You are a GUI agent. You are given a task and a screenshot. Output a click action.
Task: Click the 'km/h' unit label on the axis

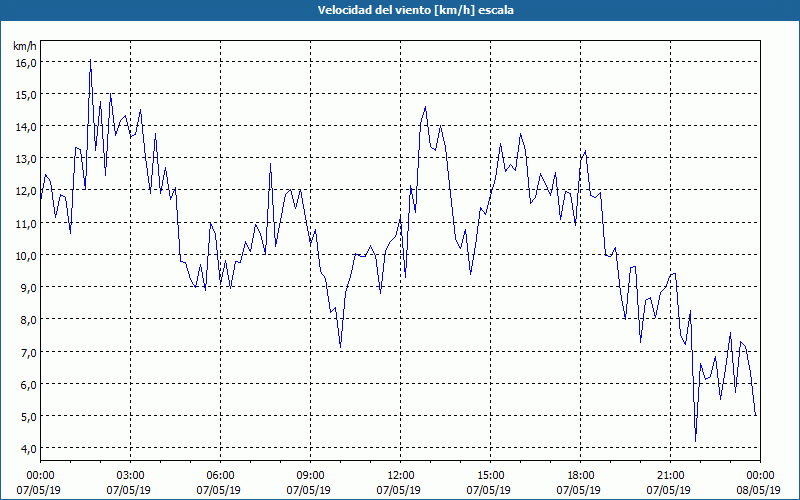[x=24, y=46]
